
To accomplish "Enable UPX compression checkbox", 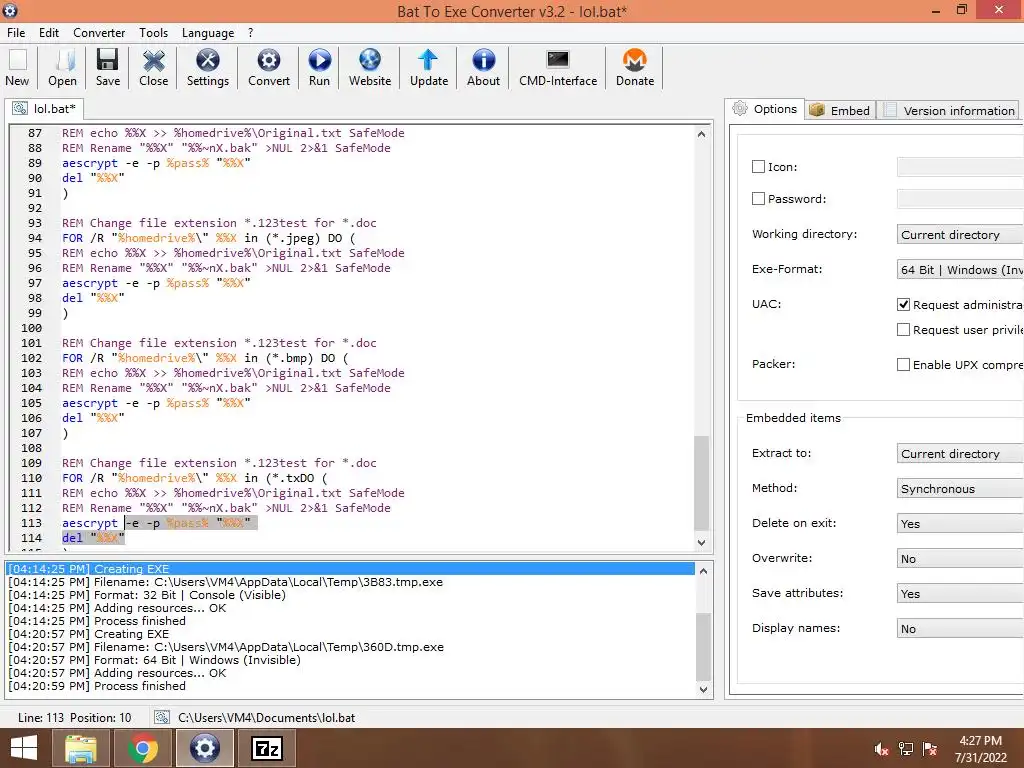I will [903, 364].
